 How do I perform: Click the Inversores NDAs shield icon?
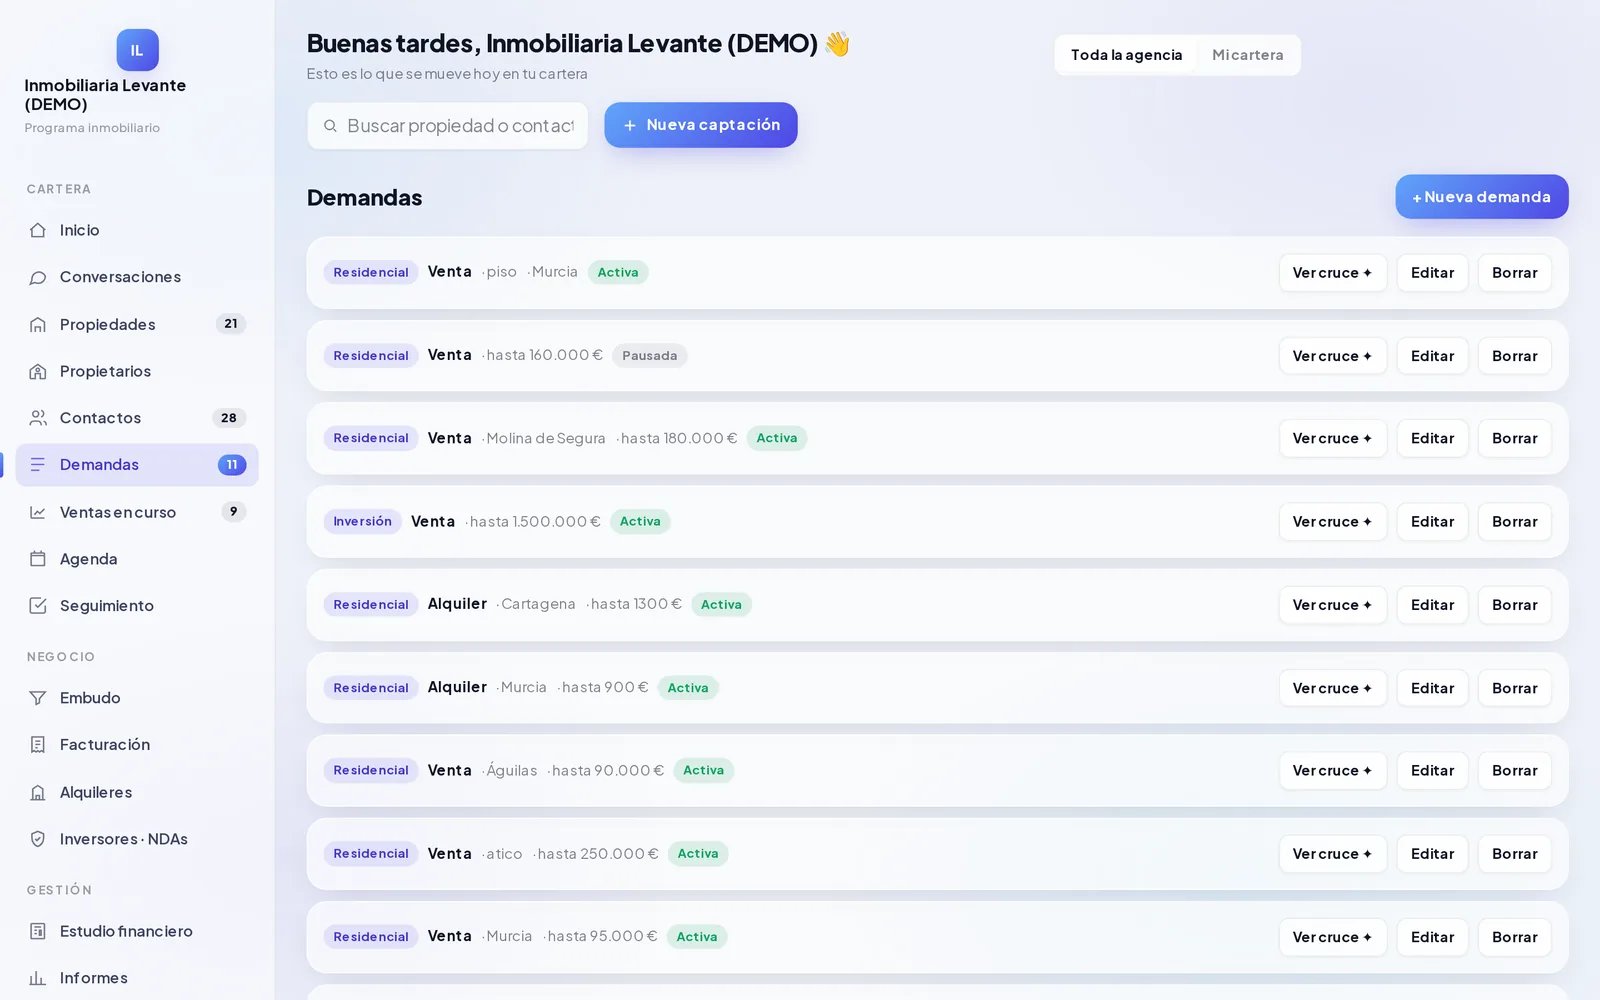(38, 839)
